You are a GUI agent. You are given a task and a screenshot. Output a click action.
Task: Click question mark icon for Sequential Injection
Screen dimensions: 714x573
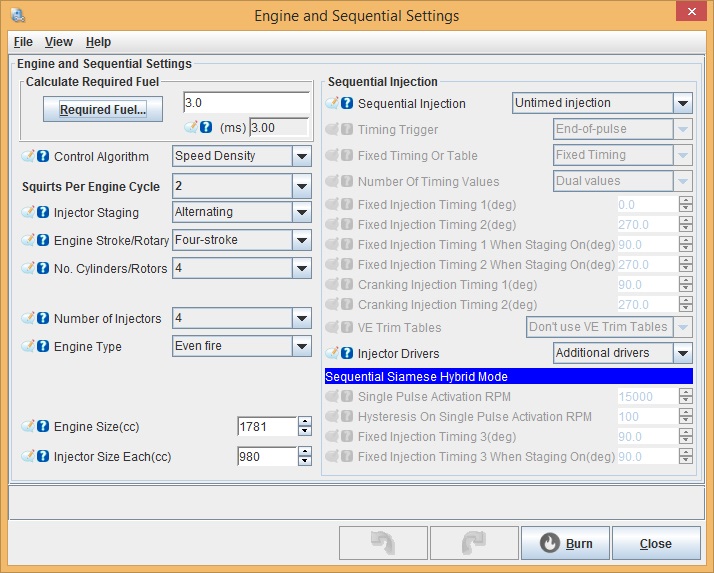click(x=347, y=103)
